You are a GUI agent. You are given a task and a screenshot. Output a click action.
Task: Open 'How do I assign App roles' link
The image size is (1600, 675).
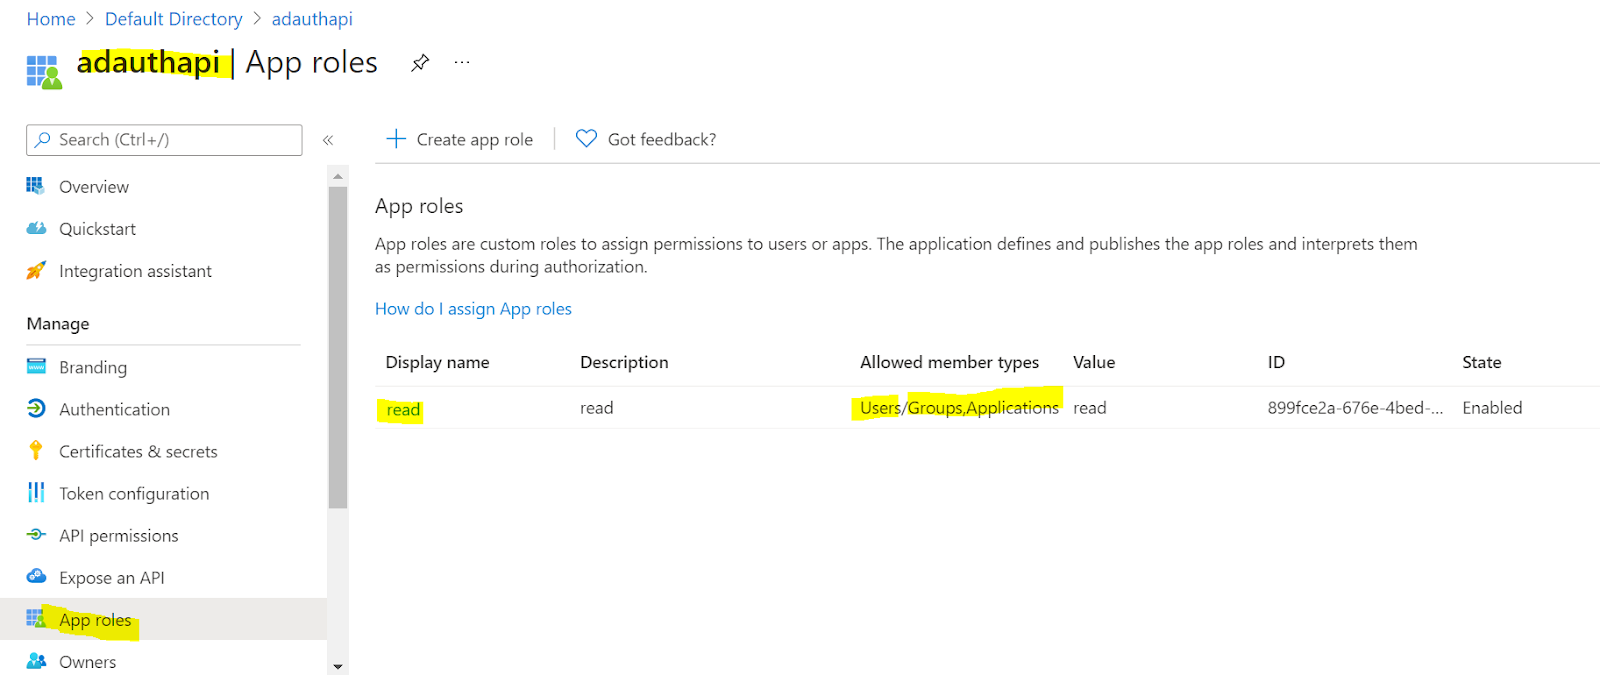click(473, 309)
